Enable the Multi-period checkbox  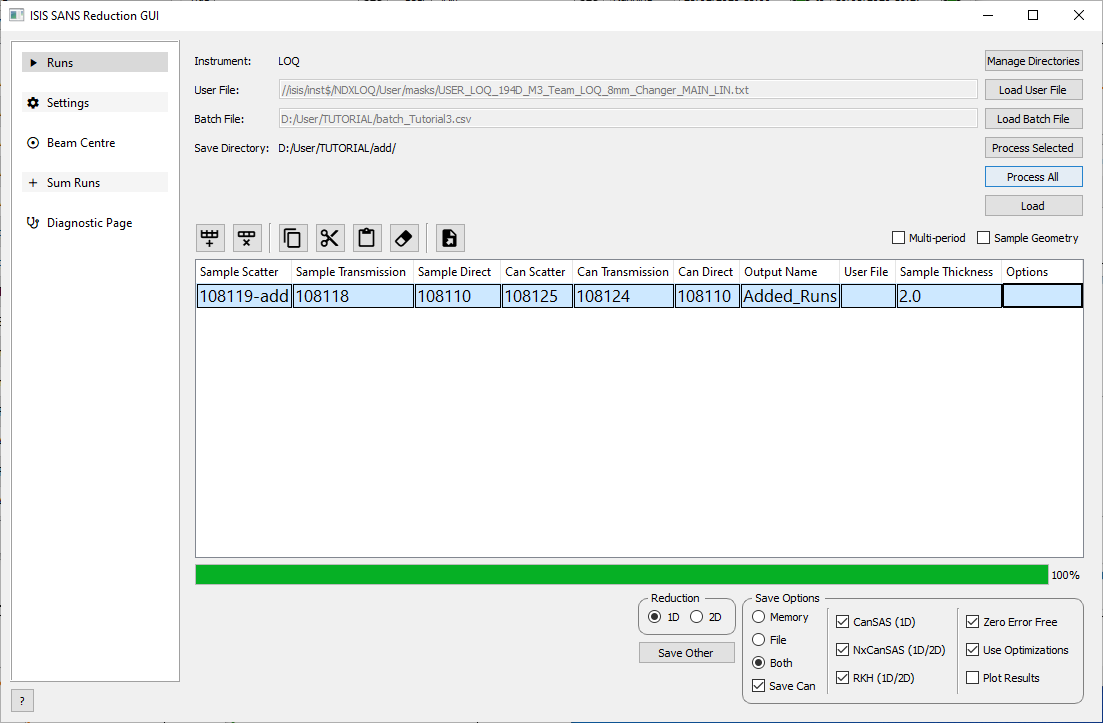(898, 238)
